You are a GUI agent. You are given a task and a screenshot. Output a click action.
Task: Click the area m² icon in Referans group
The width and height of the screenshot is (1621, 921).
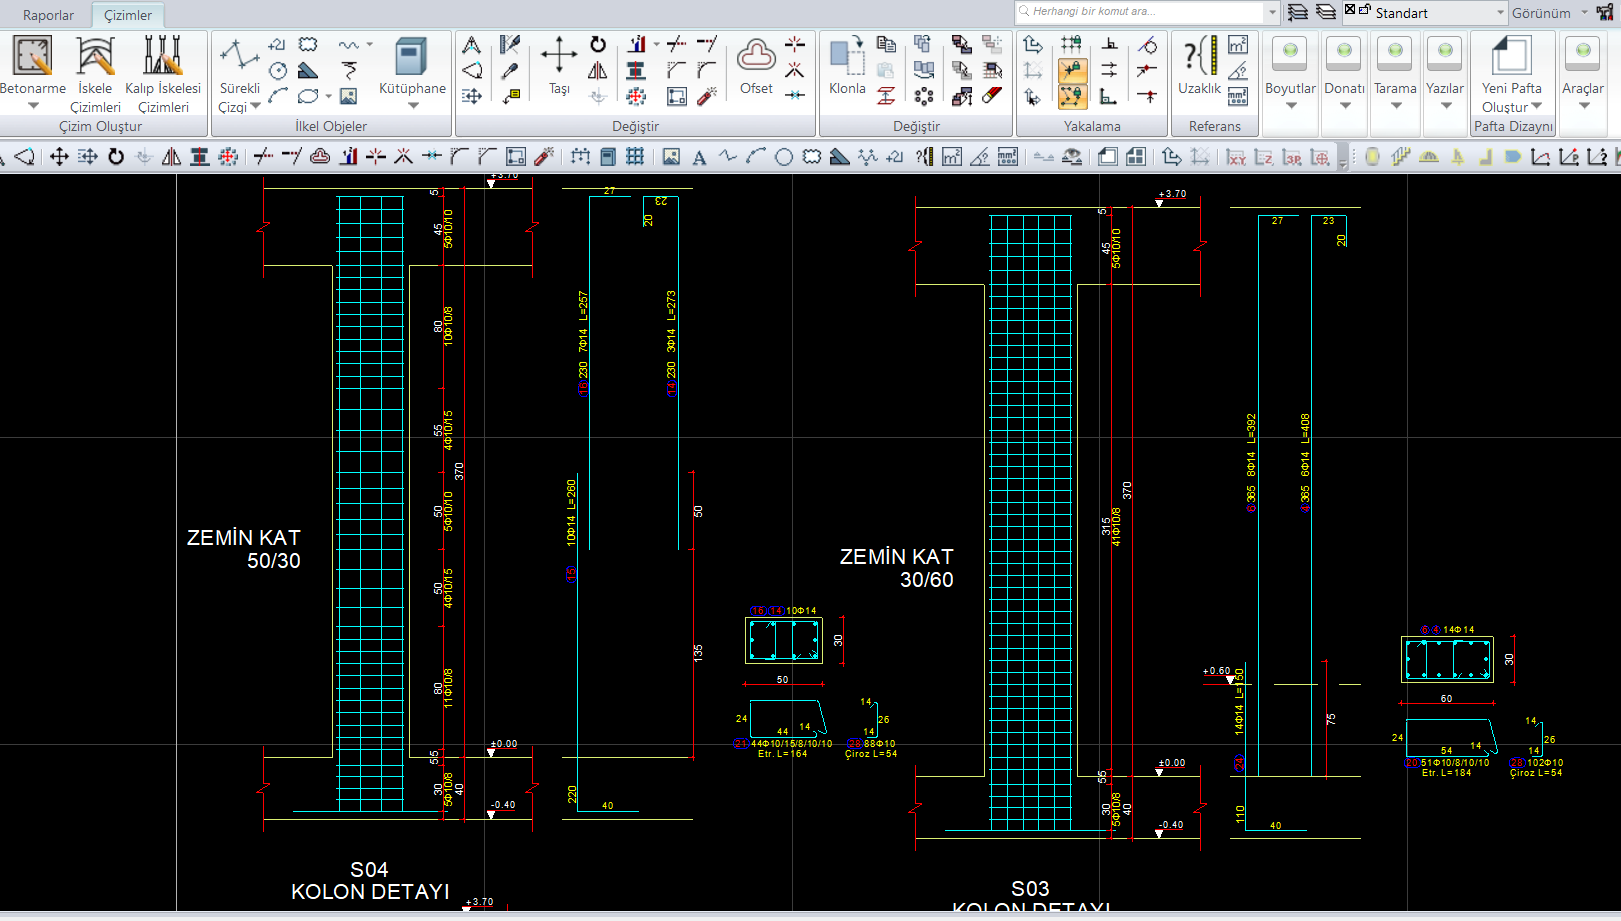(1238, 44)
